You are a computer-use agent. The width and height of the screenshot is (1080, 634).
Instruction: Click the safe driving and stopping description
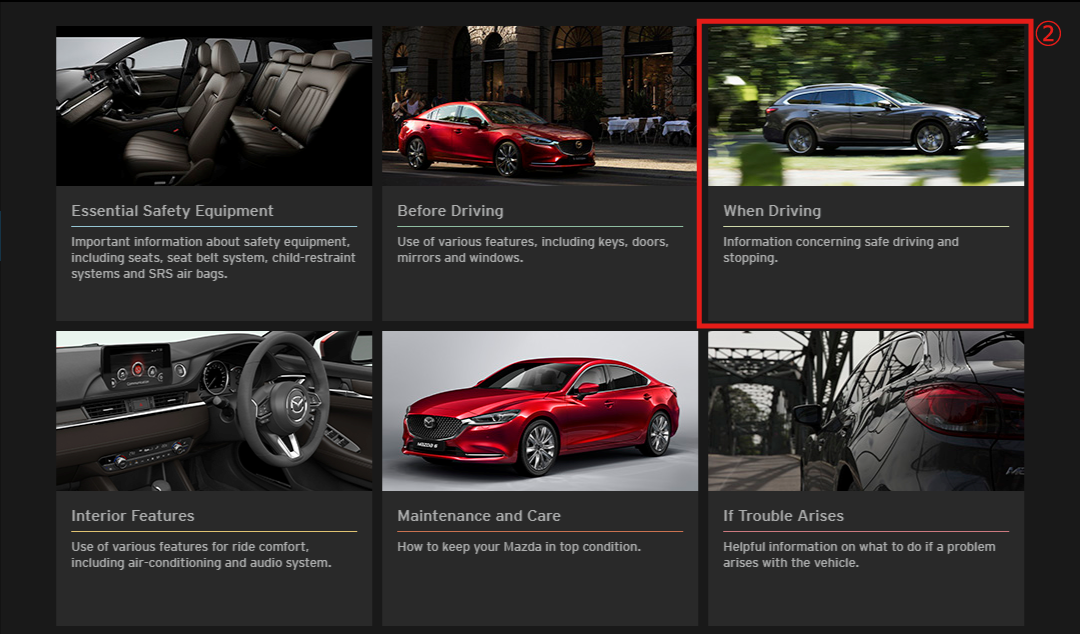(840, 249)
